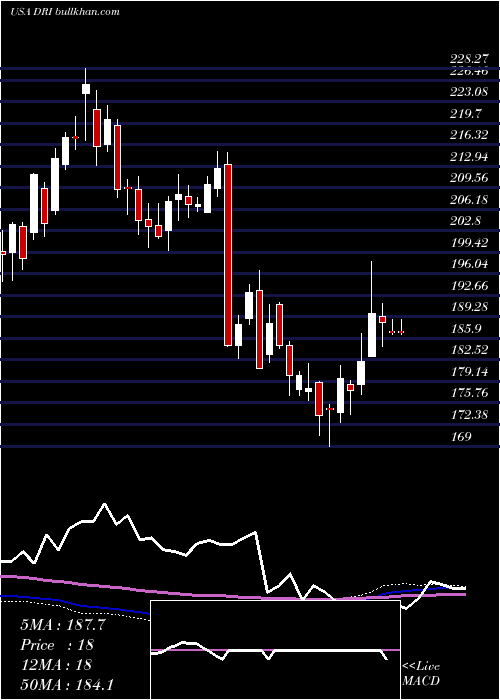Click the 182.52 price axis label
The width and height of the screenshot is (500, 700).
(x=469, y=350)
